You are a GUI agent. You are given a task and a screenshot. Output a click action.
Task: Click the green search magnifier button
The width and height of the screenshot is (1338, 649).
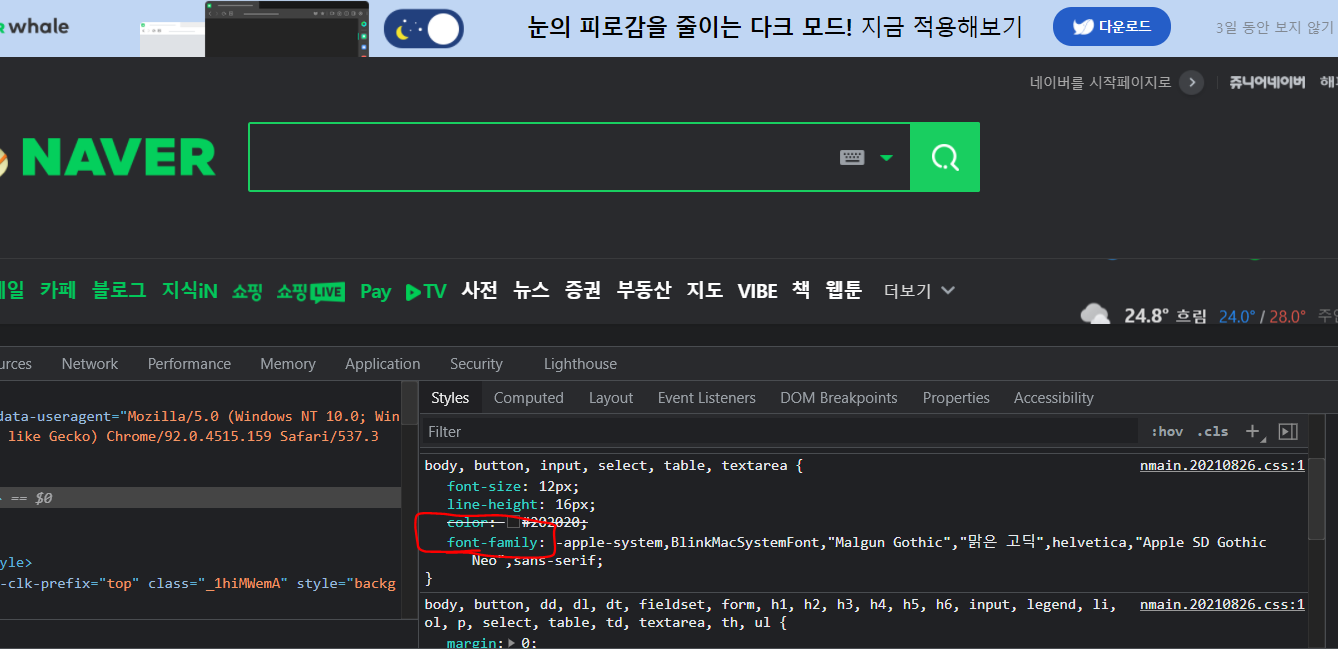pos(945,157)
